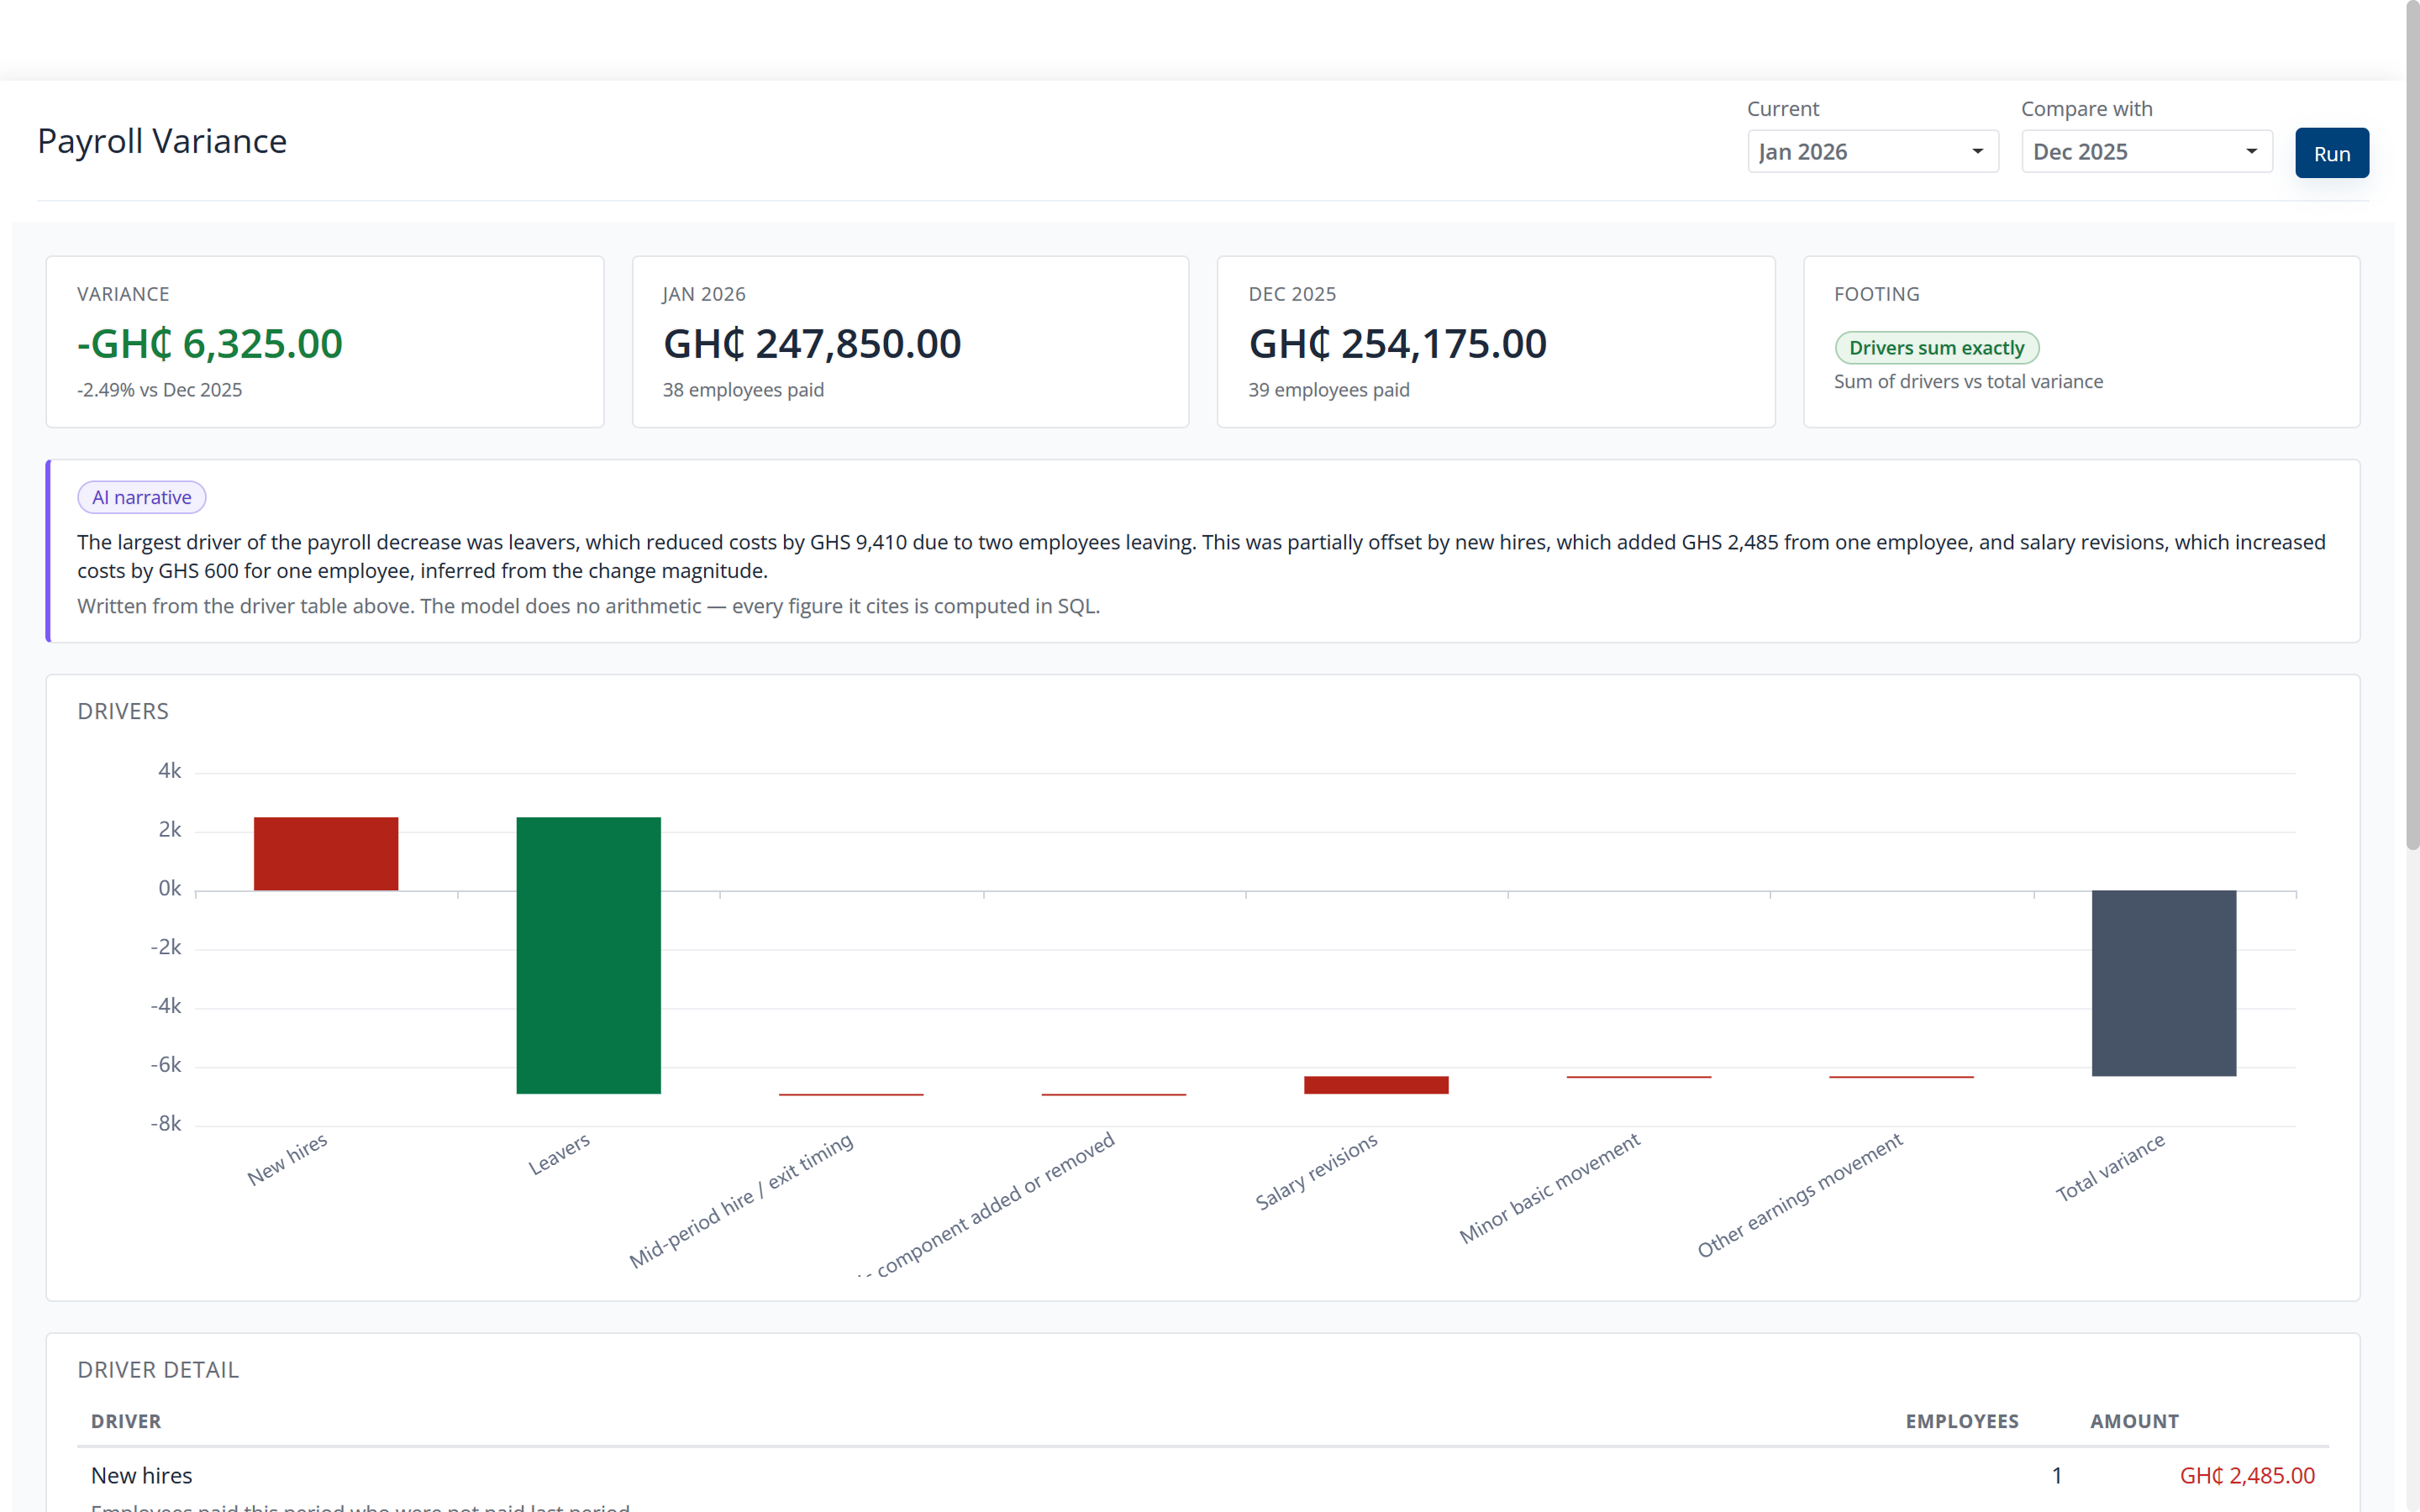Click the -2.49% vs Dec 2025 text
The height and width of the screenshot is (1512, 2420).
[160, 390]
